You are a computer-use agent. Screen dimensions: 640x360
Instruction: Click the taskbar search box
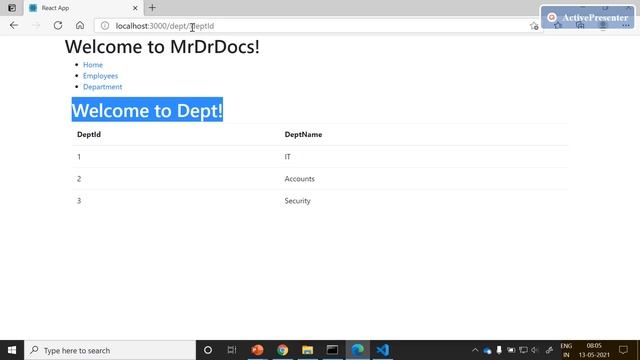tap(110, 350)
